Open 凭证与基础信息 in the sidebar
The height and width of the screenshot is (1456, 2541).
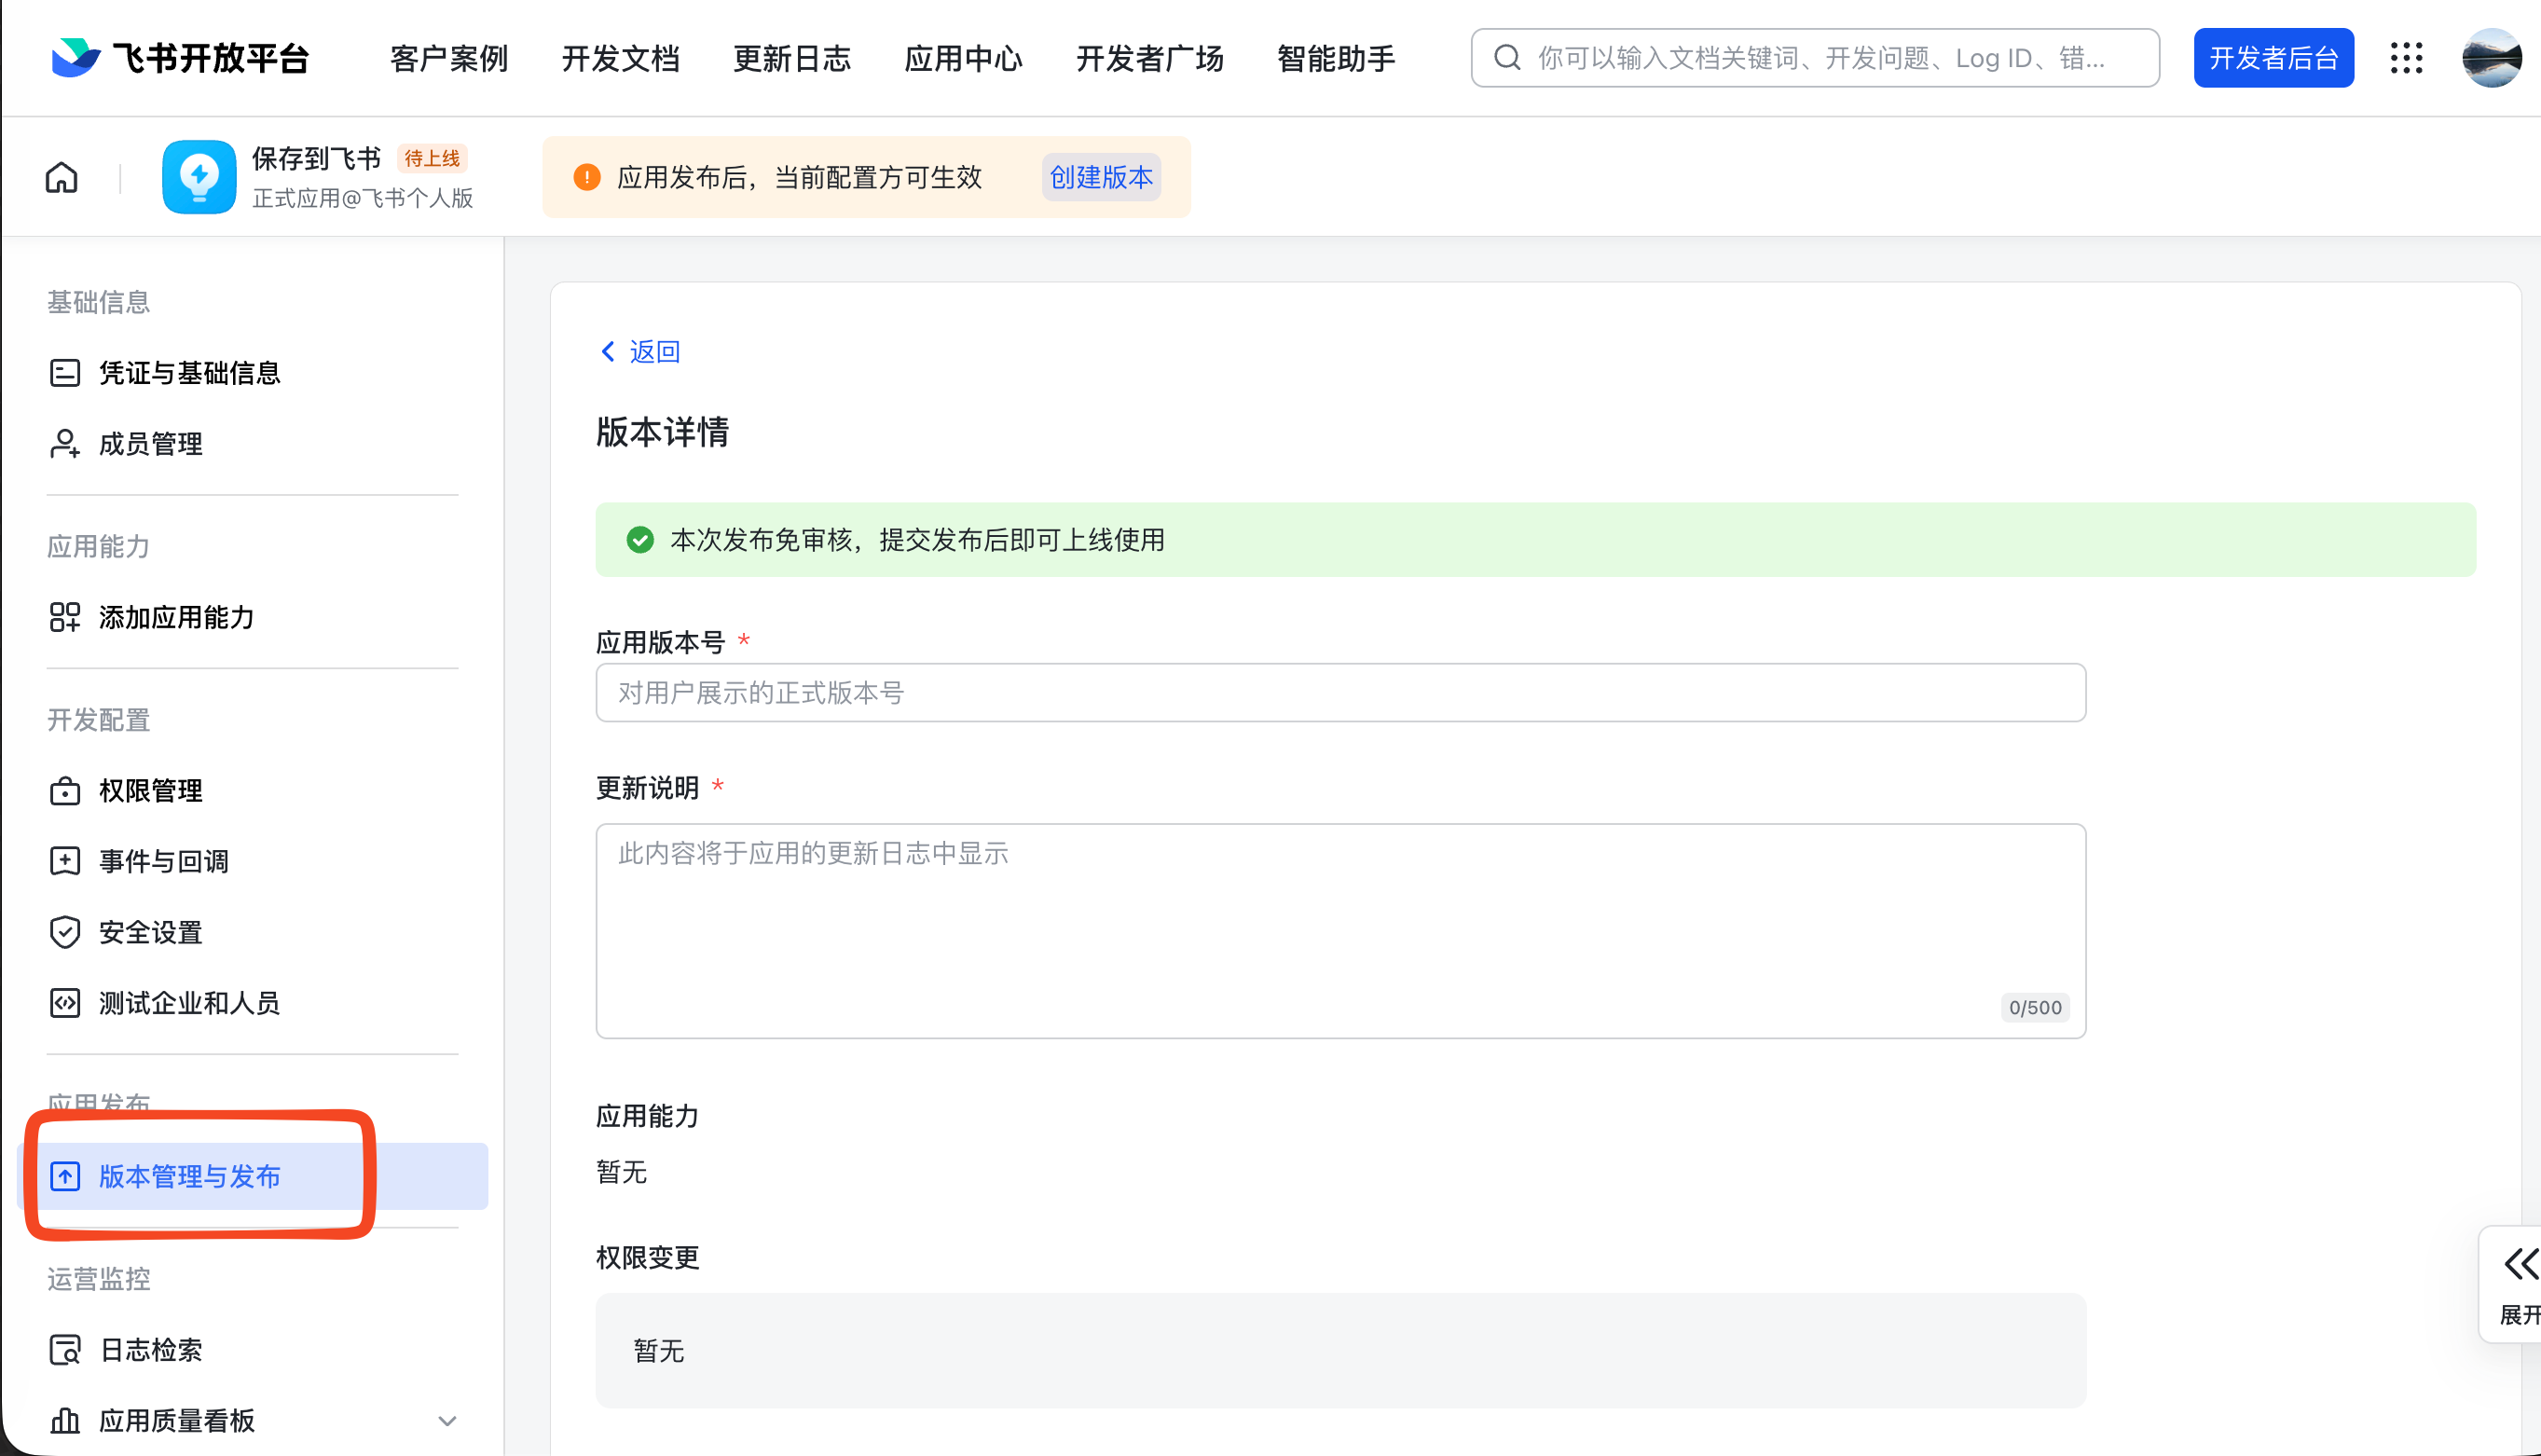point(189,372)
